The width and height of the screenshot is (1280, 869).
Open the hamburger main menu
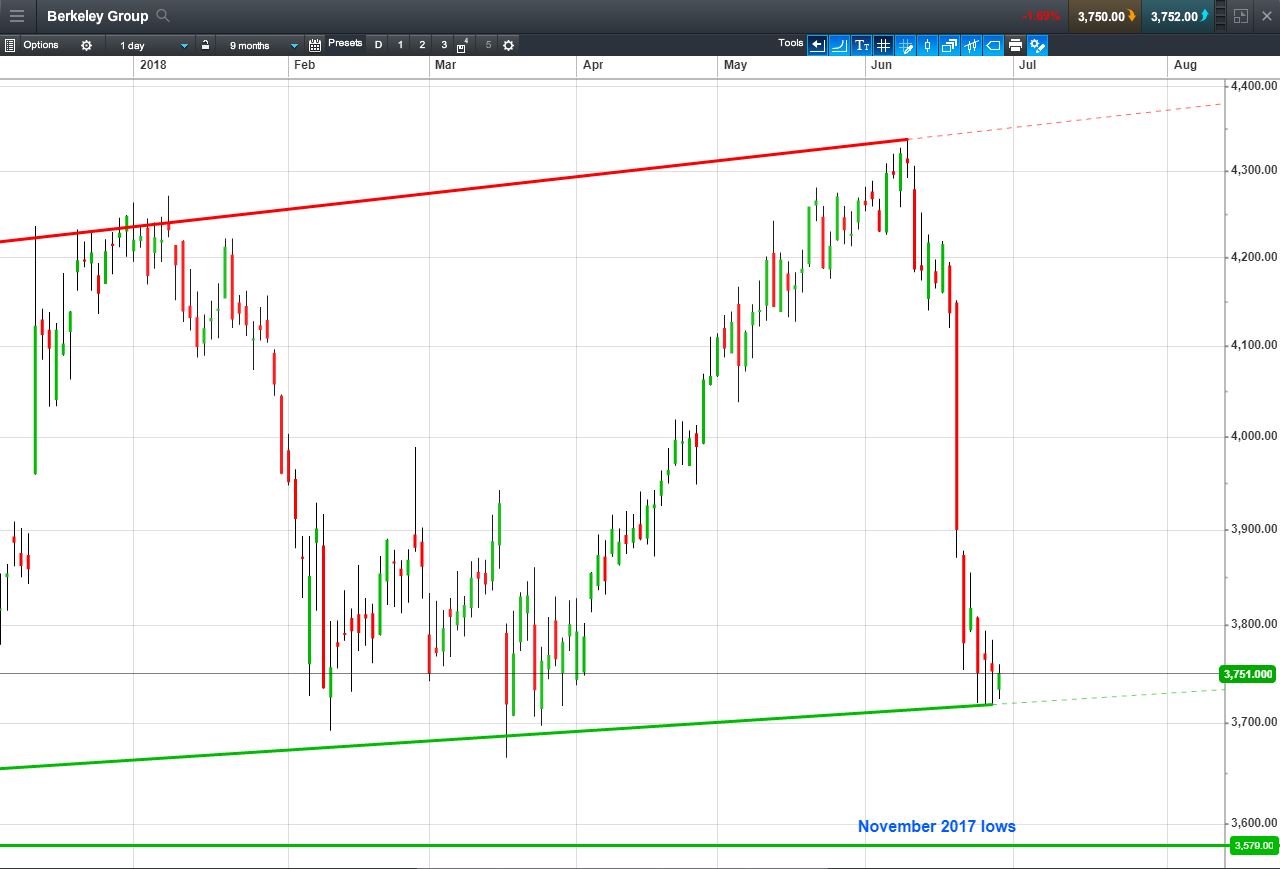(17, 16)
